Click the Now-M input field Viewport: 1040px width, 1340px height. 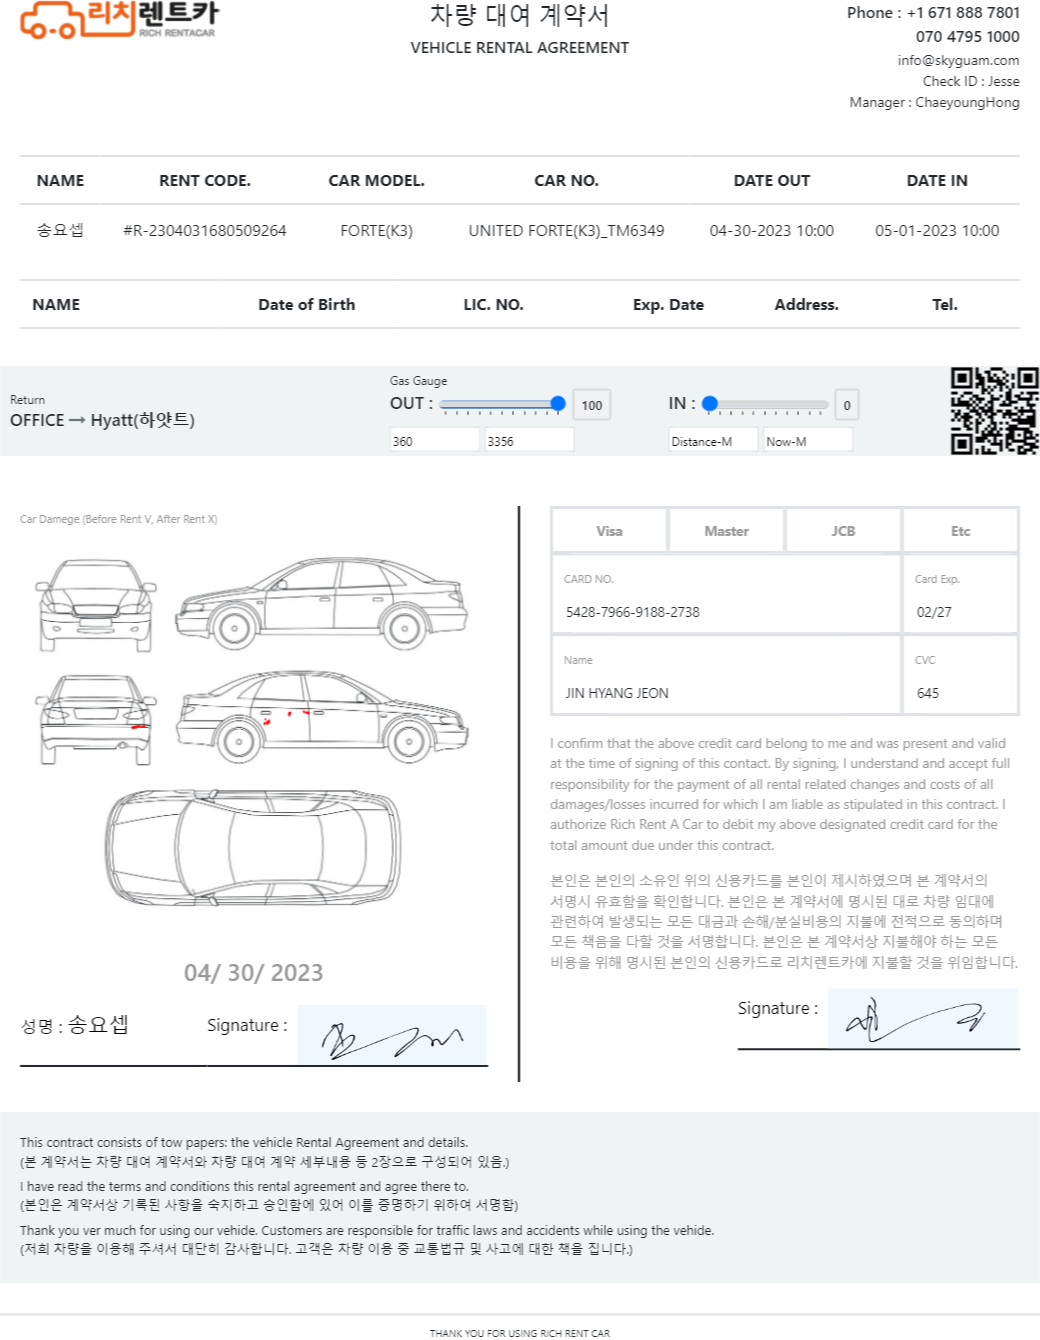(808, 440)
